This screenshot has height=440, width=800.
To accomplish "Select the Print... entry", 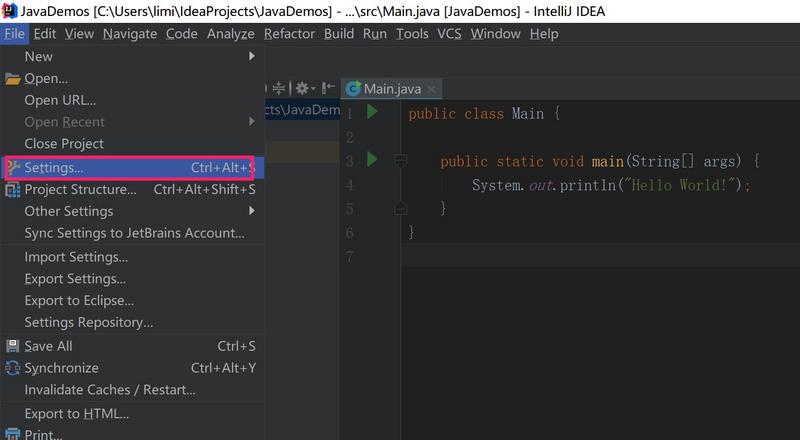I will click(133, 433).
